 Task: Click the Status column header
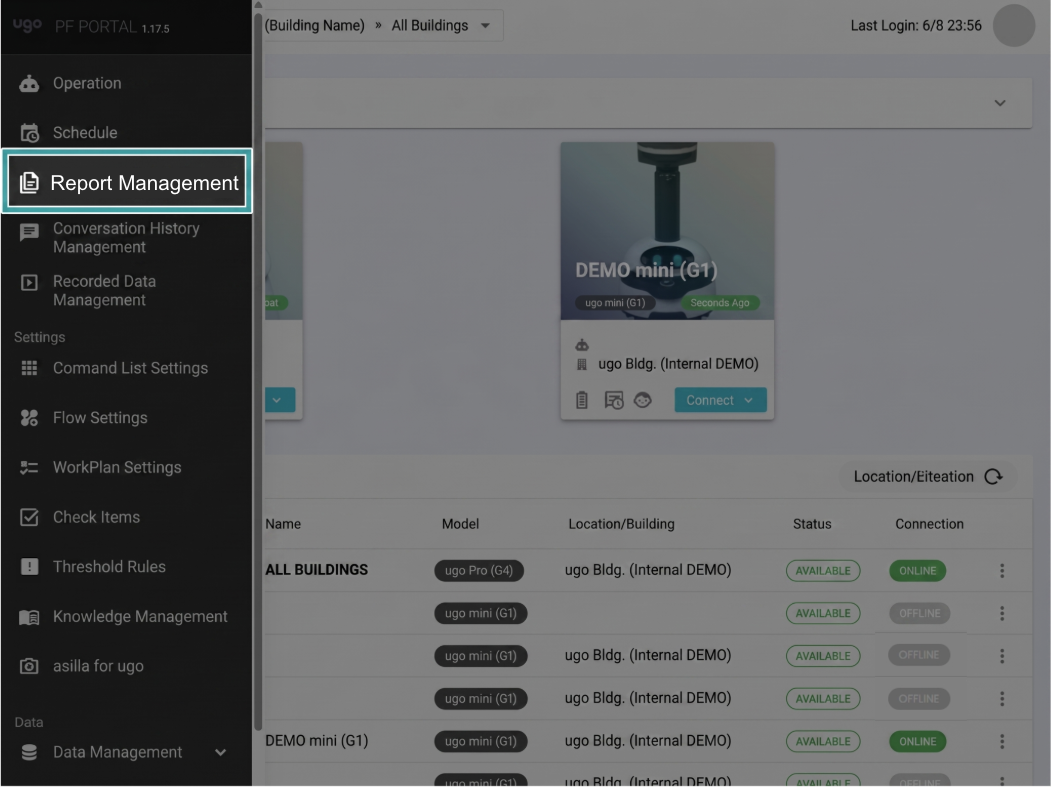pos(812,524)
